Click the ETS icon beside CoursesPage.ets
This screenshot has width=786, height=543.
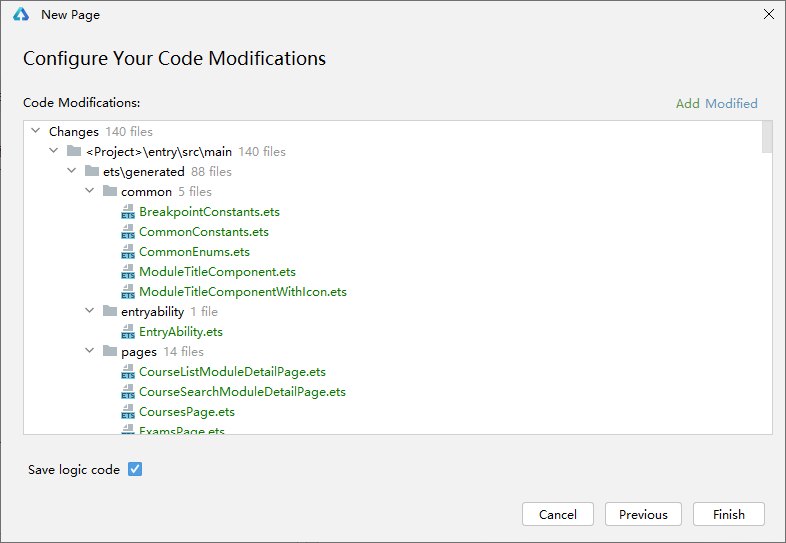coord(128,412)
